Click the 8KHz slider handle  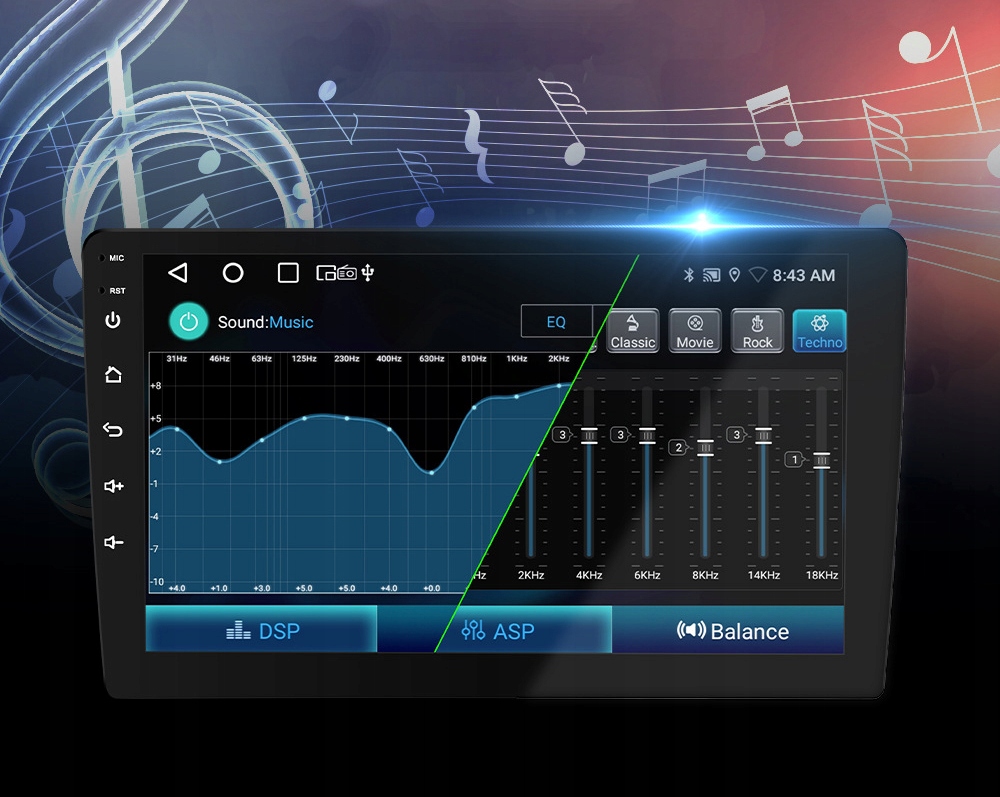pos(705,448)
